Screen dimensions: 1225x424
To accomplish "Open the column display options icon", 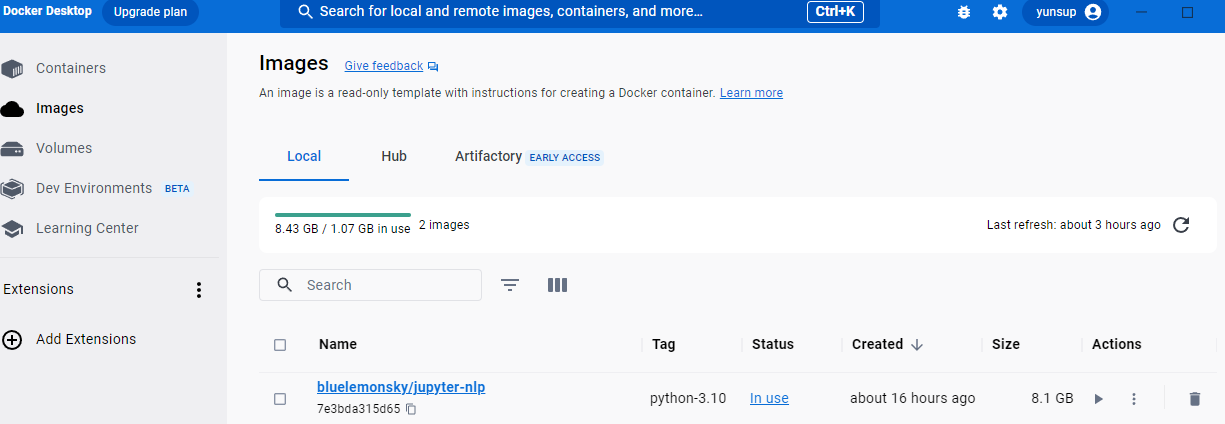I will [558, 285].
